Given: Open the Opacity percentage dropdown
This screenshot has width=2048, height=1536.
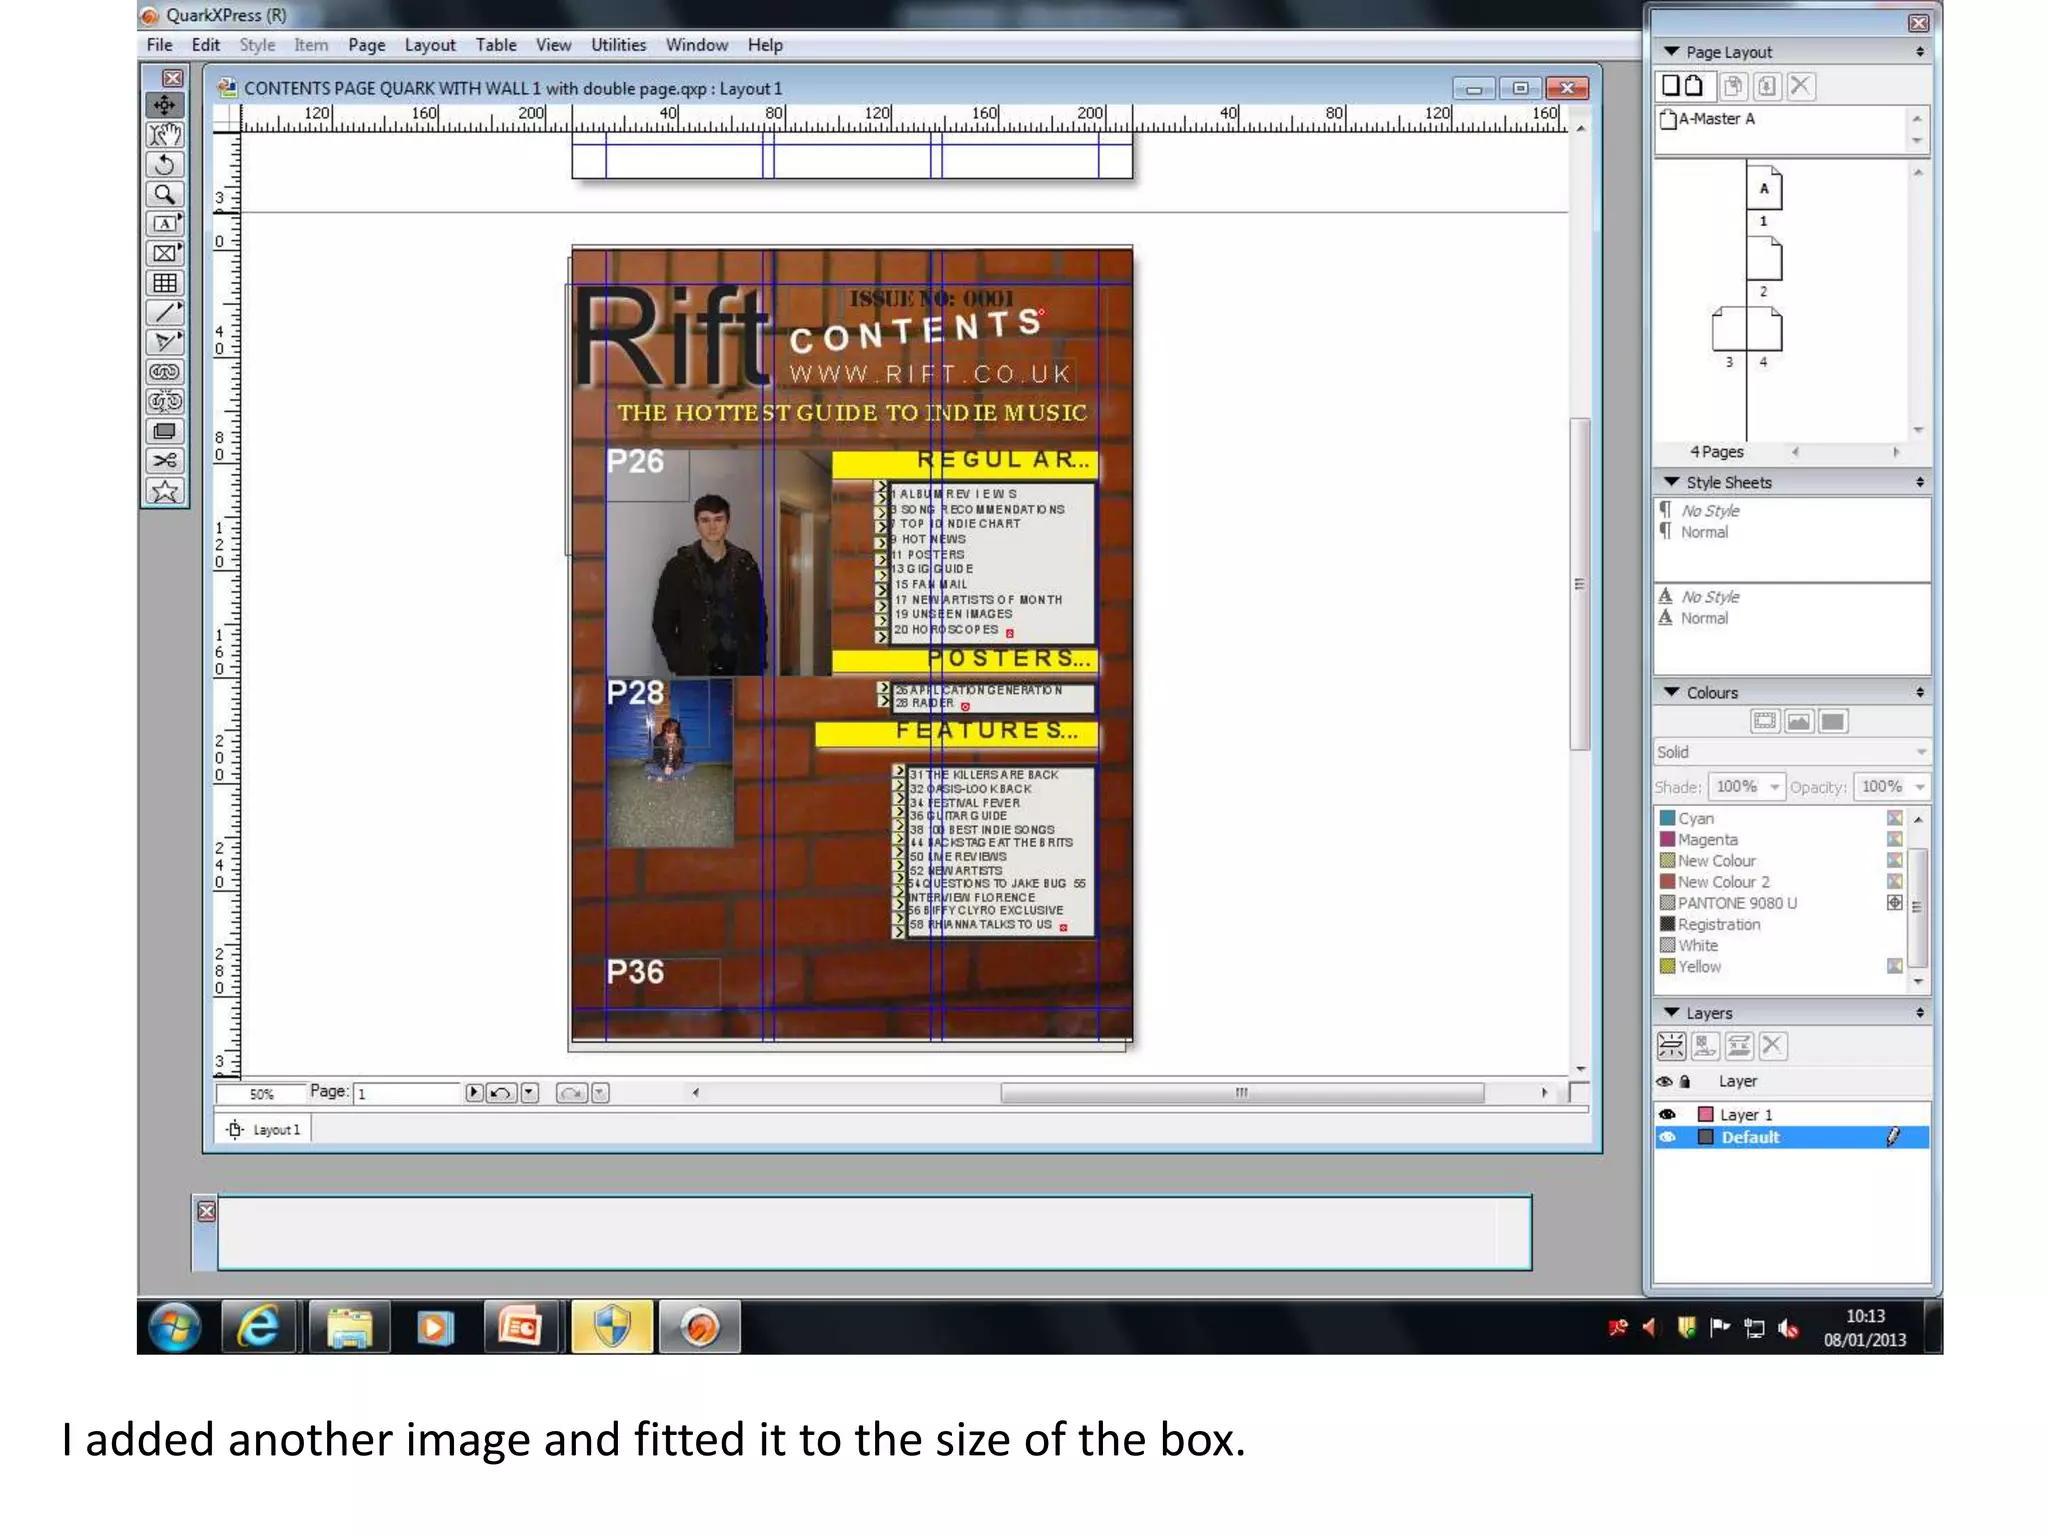Looking at the screenshot, I should point(1919,787).
